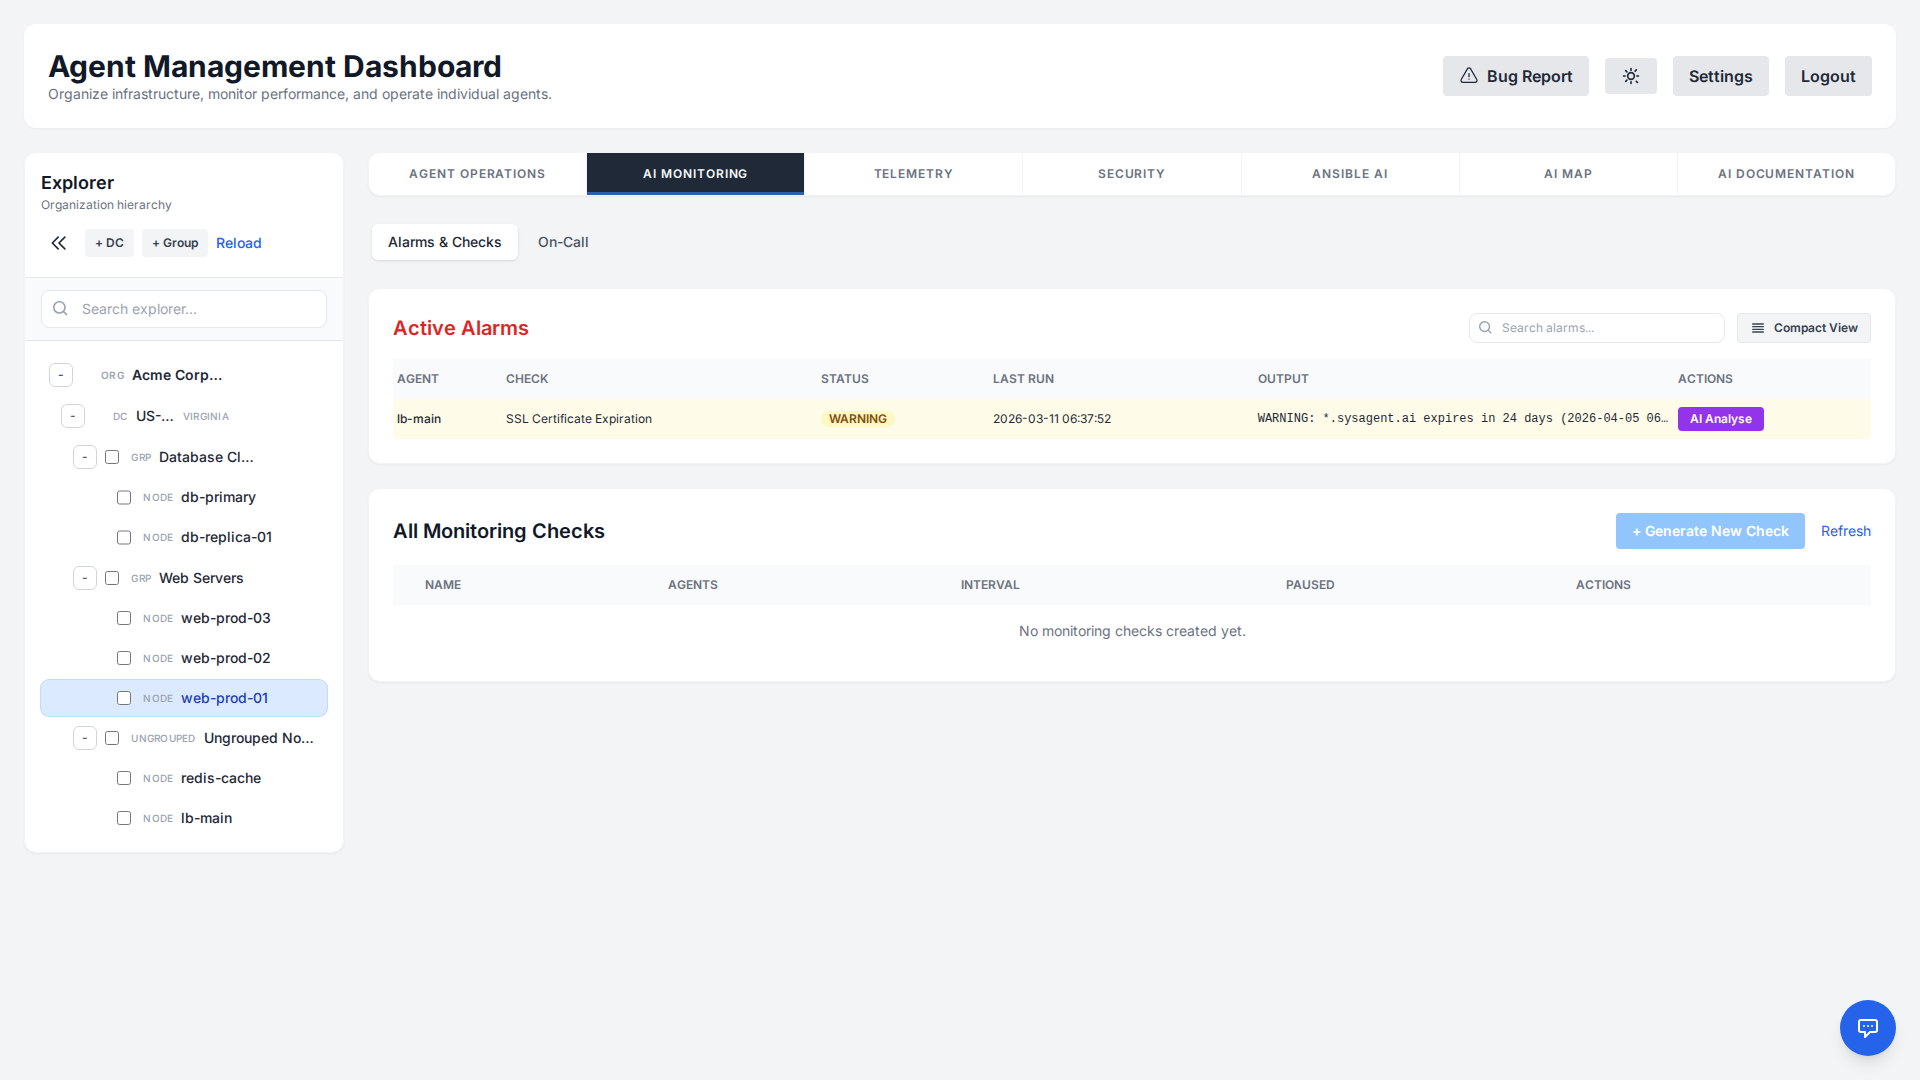Focus the Search alarms input
The width and height of the screenshot is (1920, 1080).
[1596, 328]
